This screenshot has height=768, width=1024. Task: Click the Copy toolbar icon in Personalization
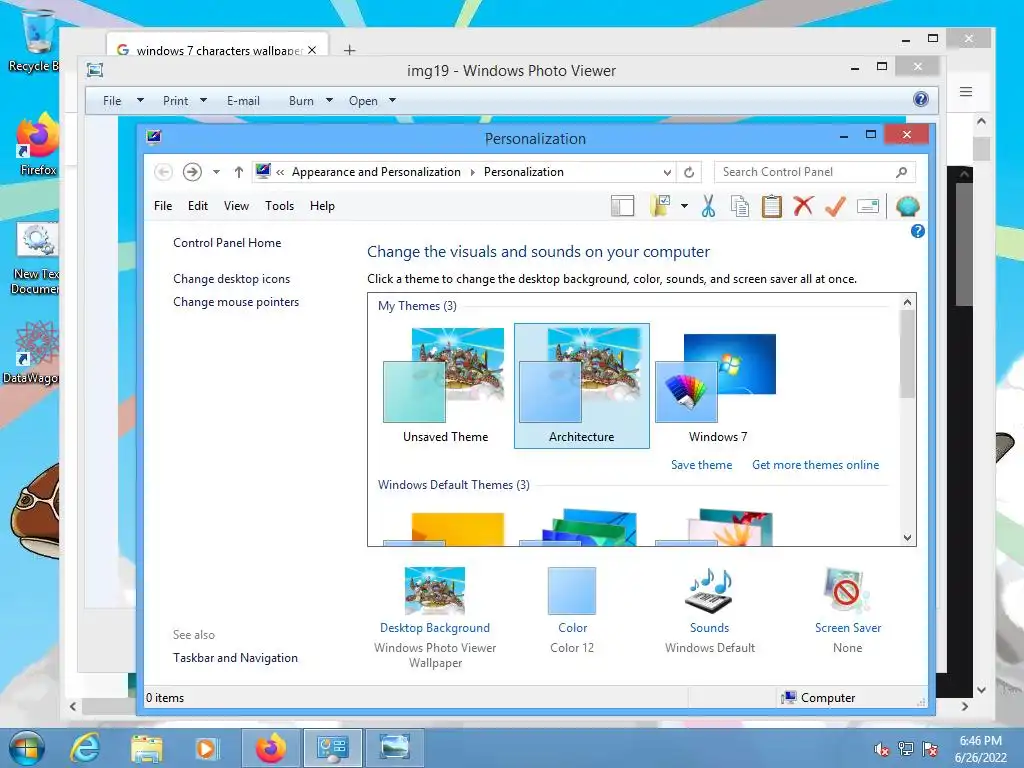(x=739, y=206)
